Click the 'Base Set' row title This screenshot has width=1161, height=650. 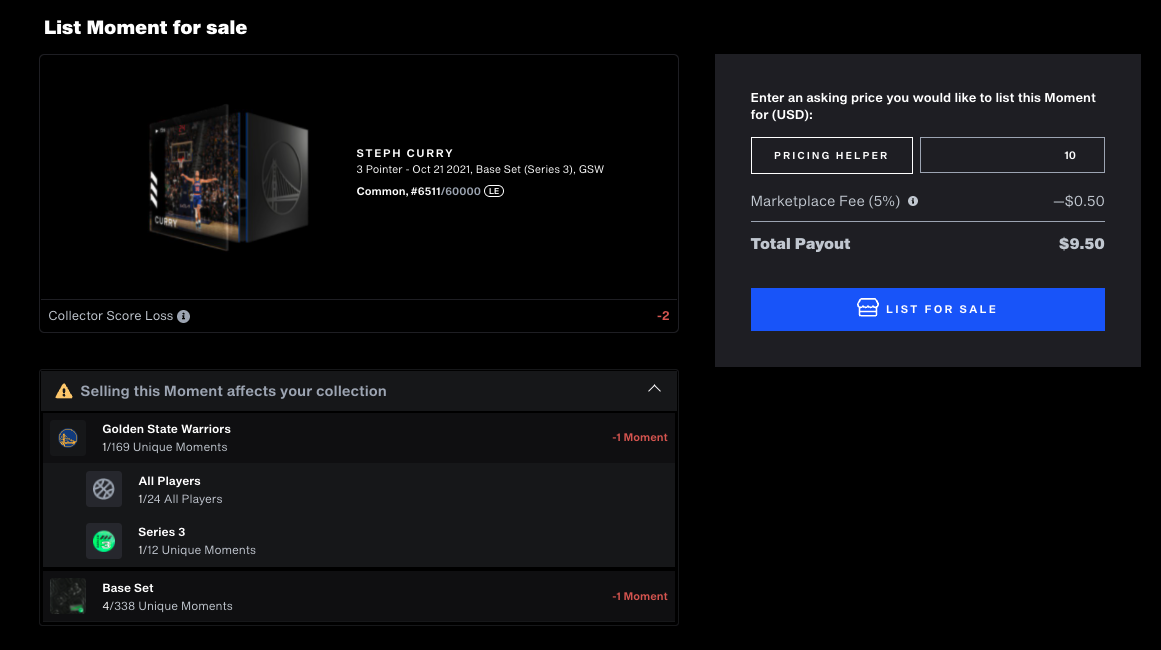click(128, 589)
